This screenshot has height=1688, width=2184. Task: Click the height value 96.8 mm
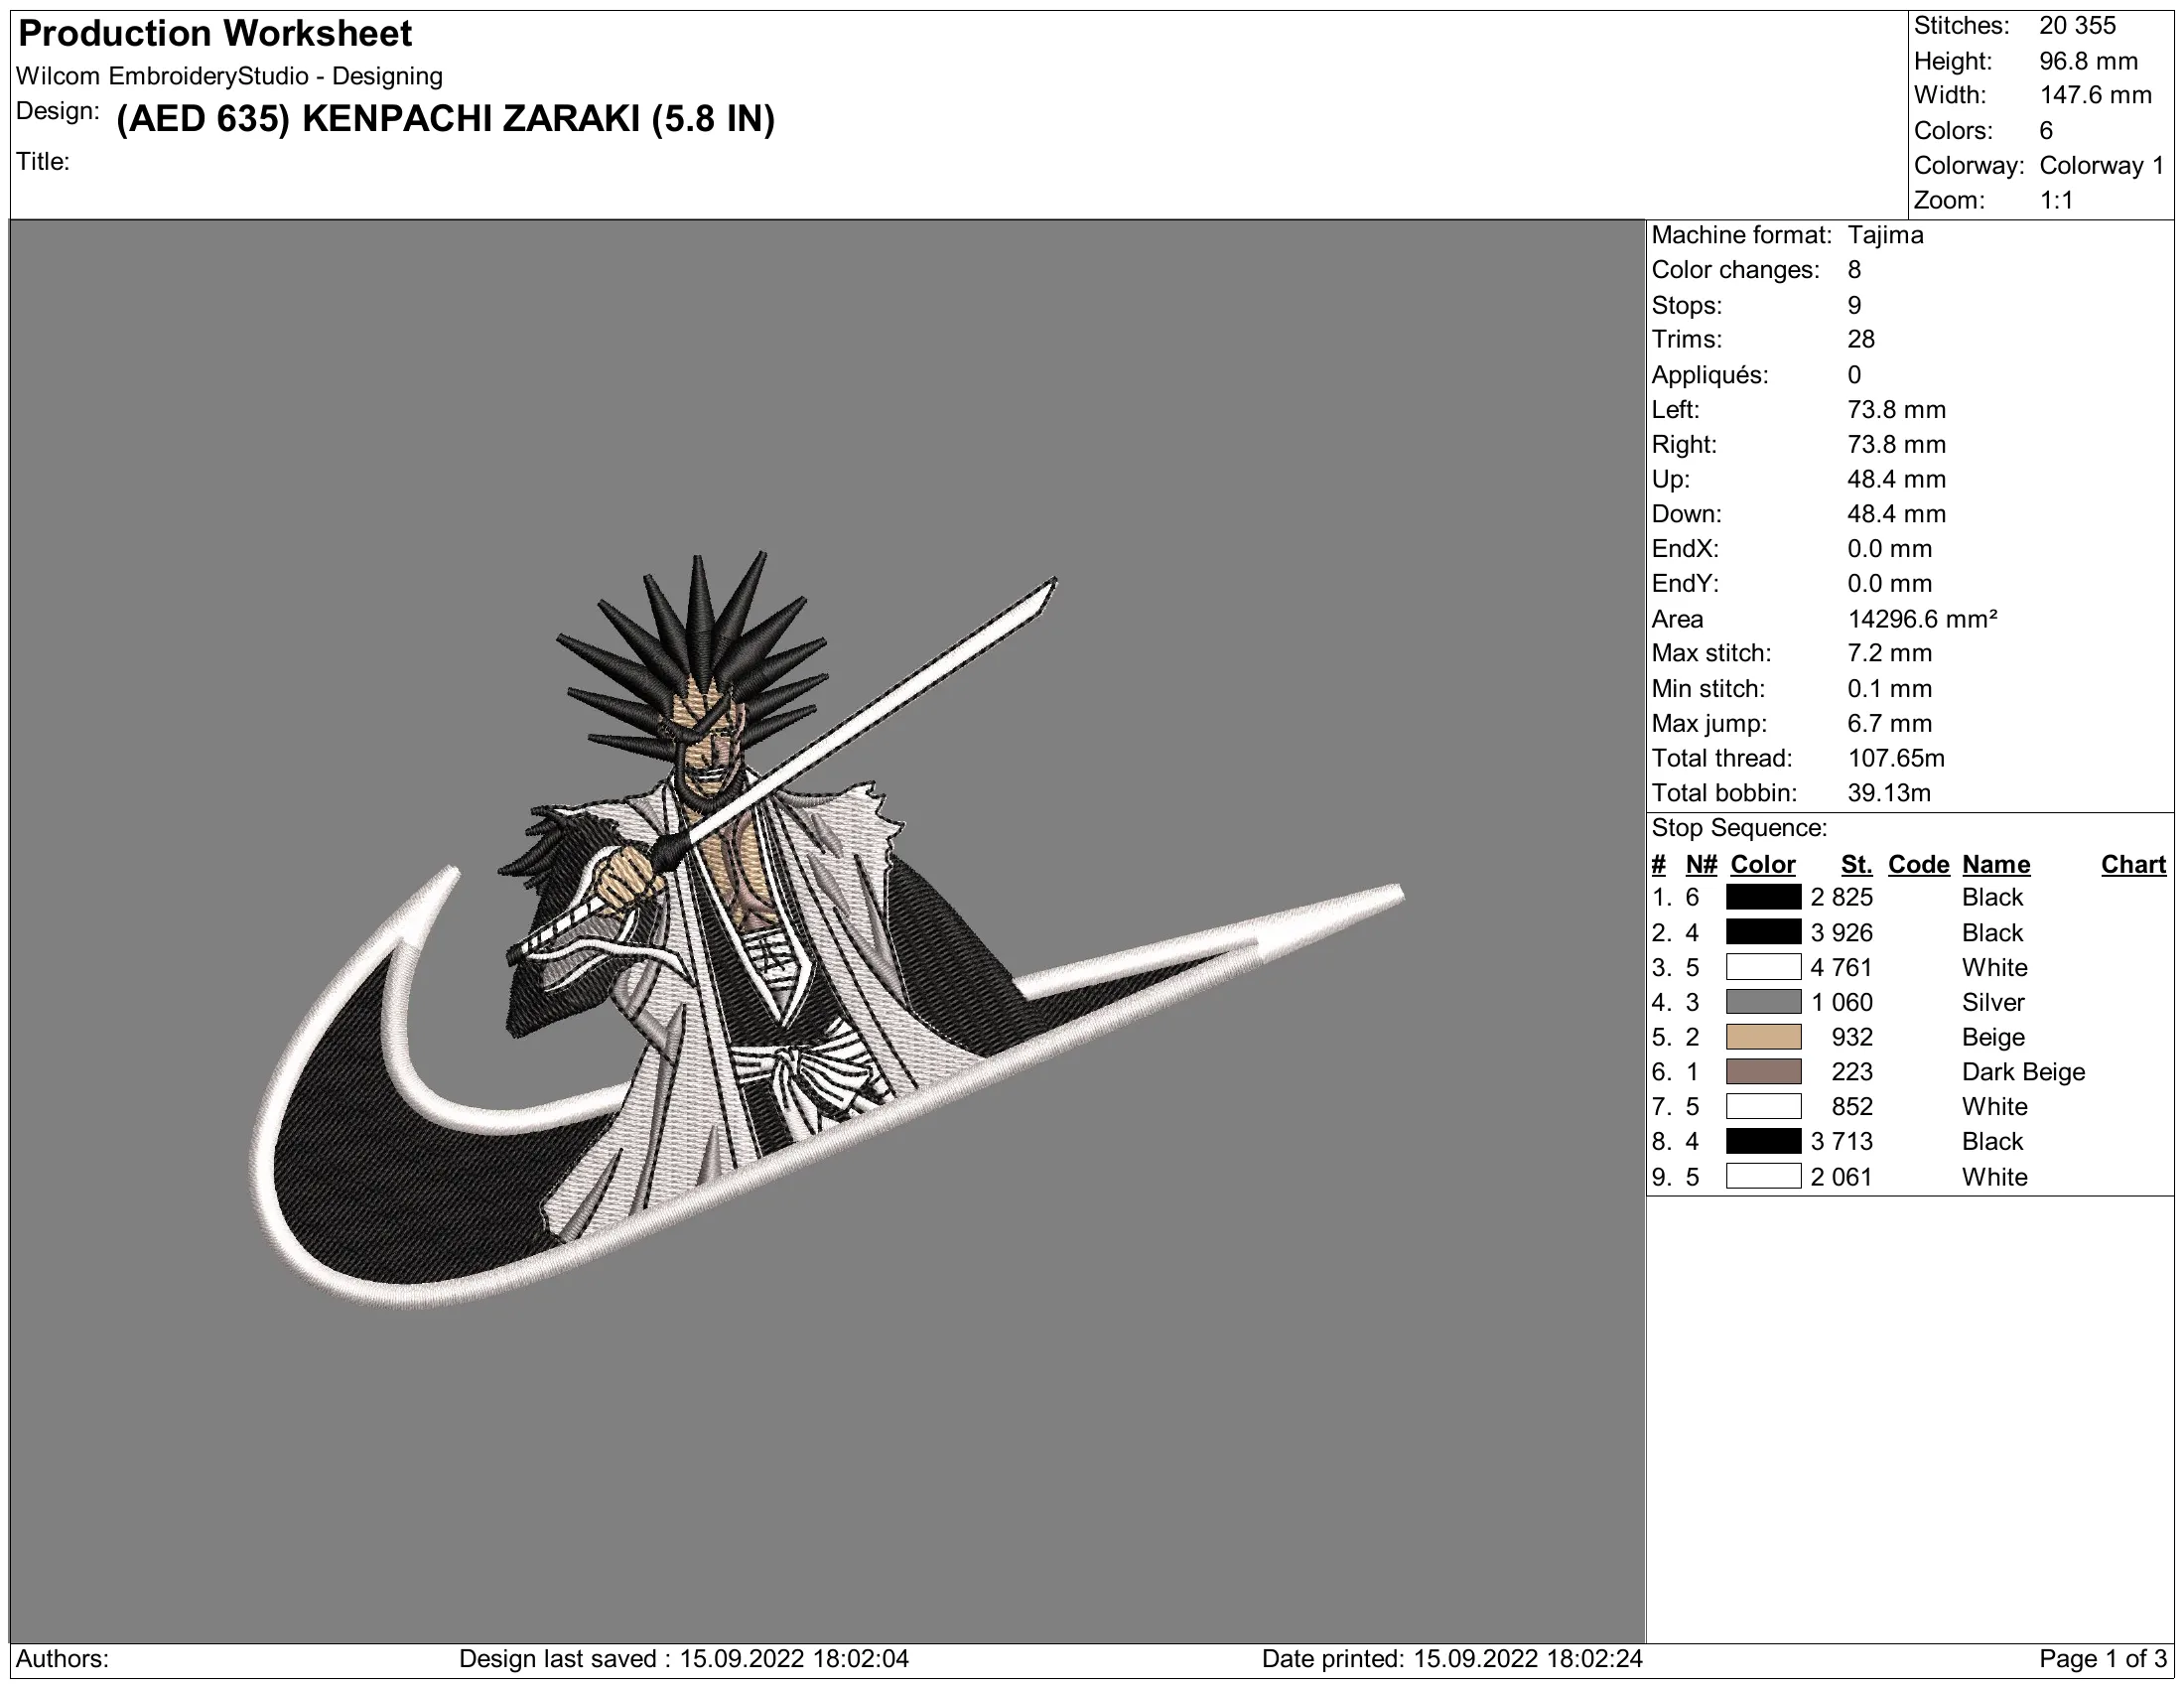tap(2088, 61)
